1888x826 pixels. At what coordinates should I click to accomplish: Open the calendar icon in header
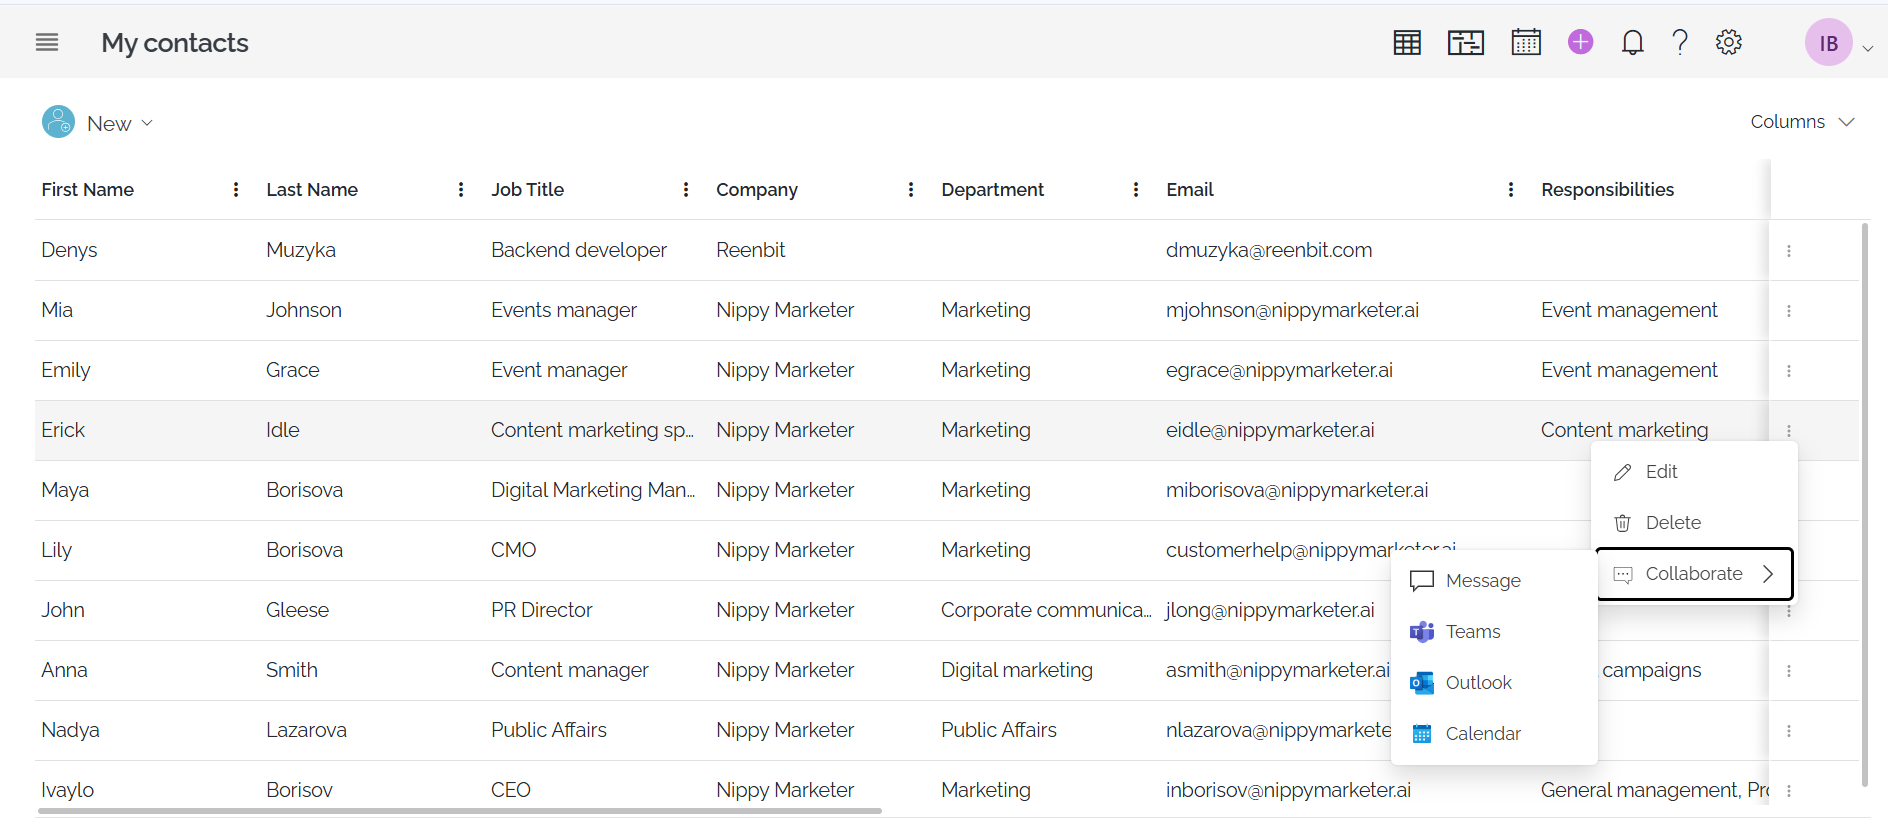coord(1525,42)
